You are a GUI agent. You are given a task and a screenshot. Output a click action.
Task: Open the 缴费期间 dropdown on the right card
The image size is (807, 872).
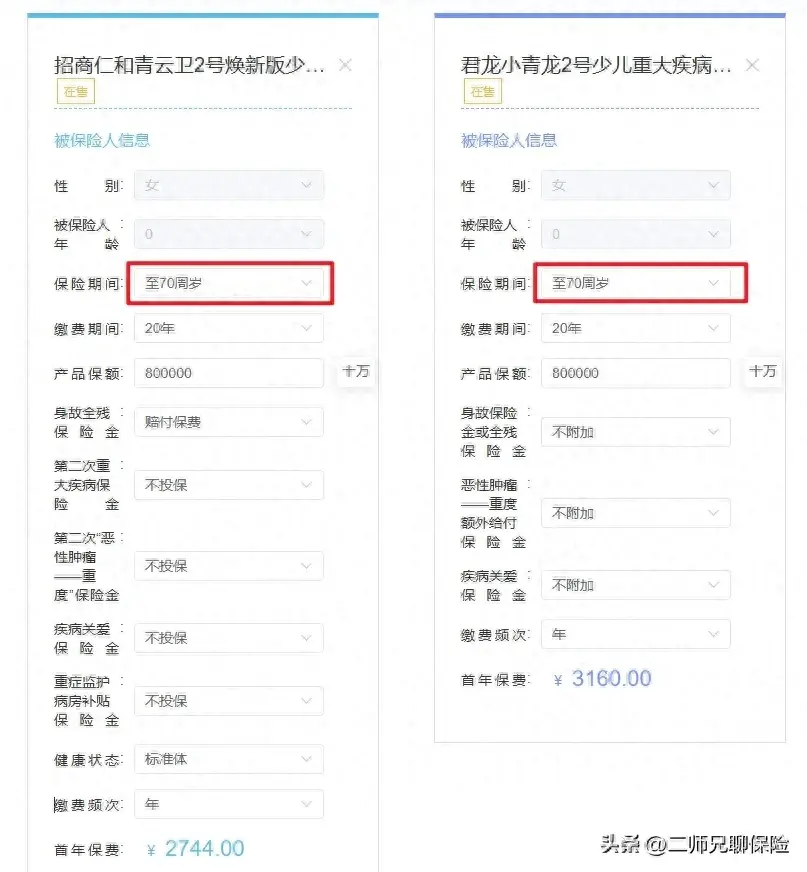[636, 328]
